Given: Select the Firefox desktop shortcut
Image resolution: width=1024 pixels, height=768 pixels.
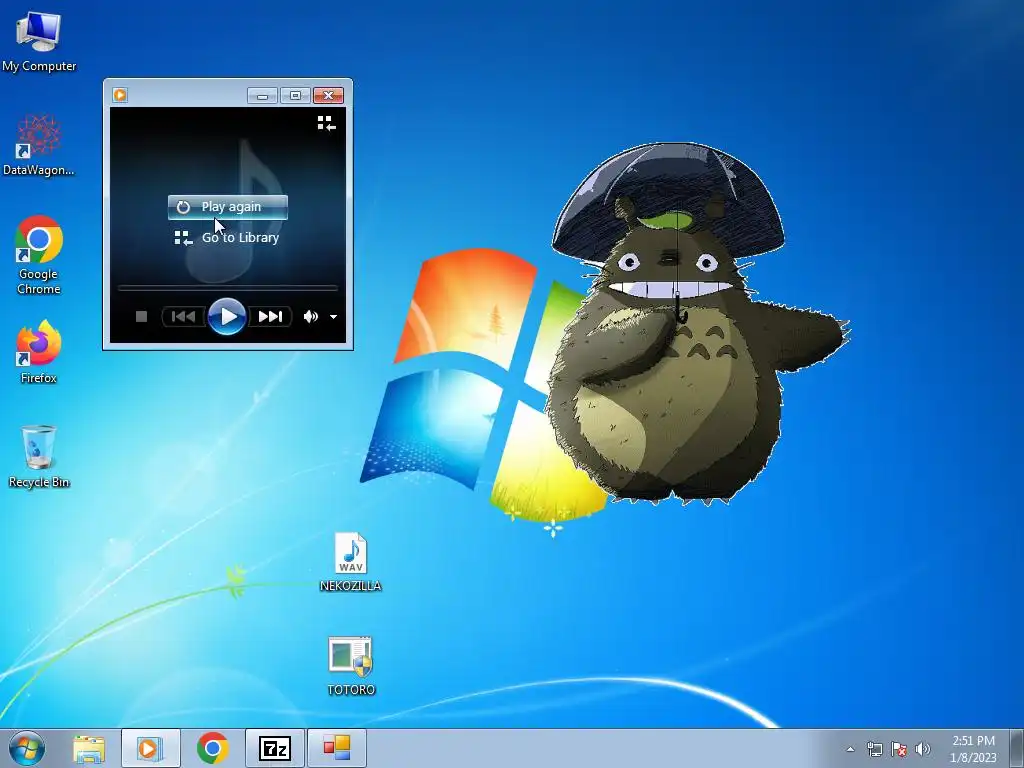Looking at the screenshot, I should (39, 351).
